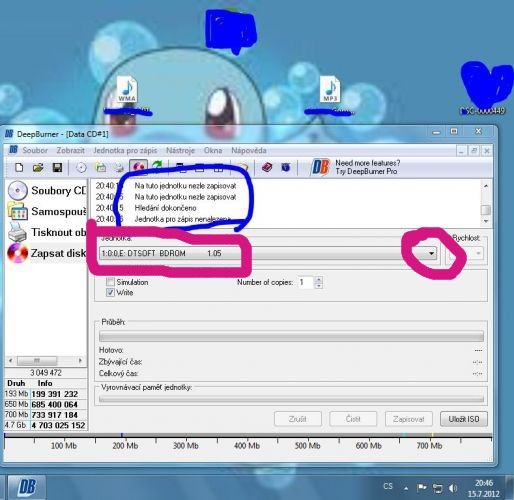Viewport: 514px width, 500px height.
Task: Select Samospouštění item in sidebar
Action: [x=46, y=212]
